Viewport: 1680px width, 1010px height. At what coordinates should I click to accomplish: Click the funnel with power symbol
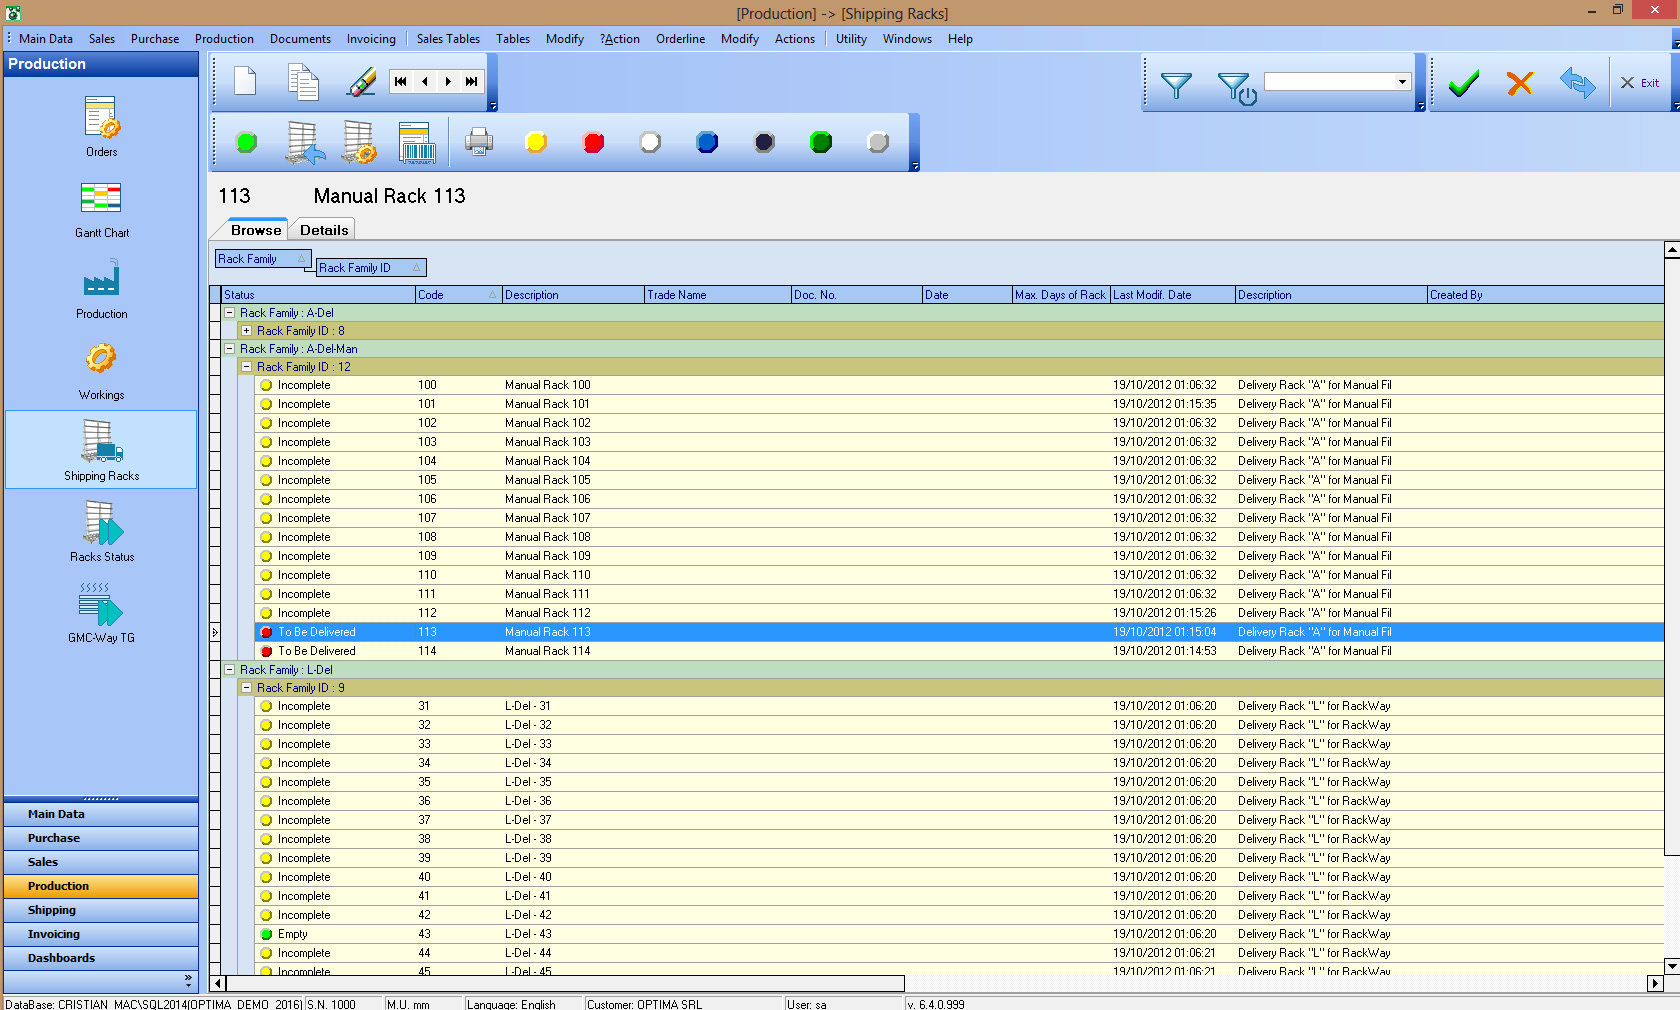click(x=1237, y=88)
